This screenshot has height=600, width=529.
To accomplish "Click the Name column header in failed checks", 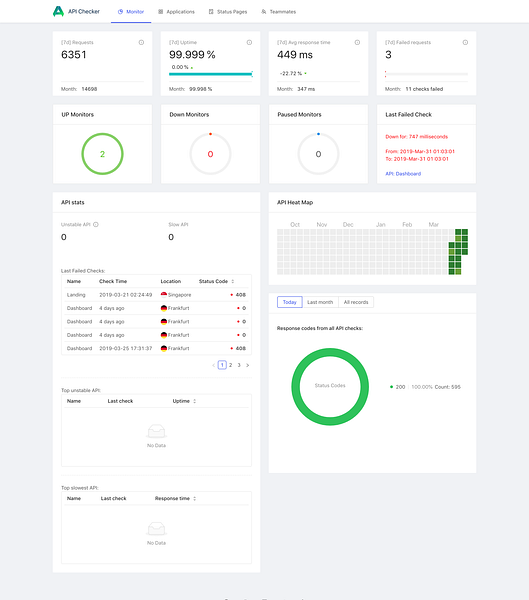I will point(74,281).
